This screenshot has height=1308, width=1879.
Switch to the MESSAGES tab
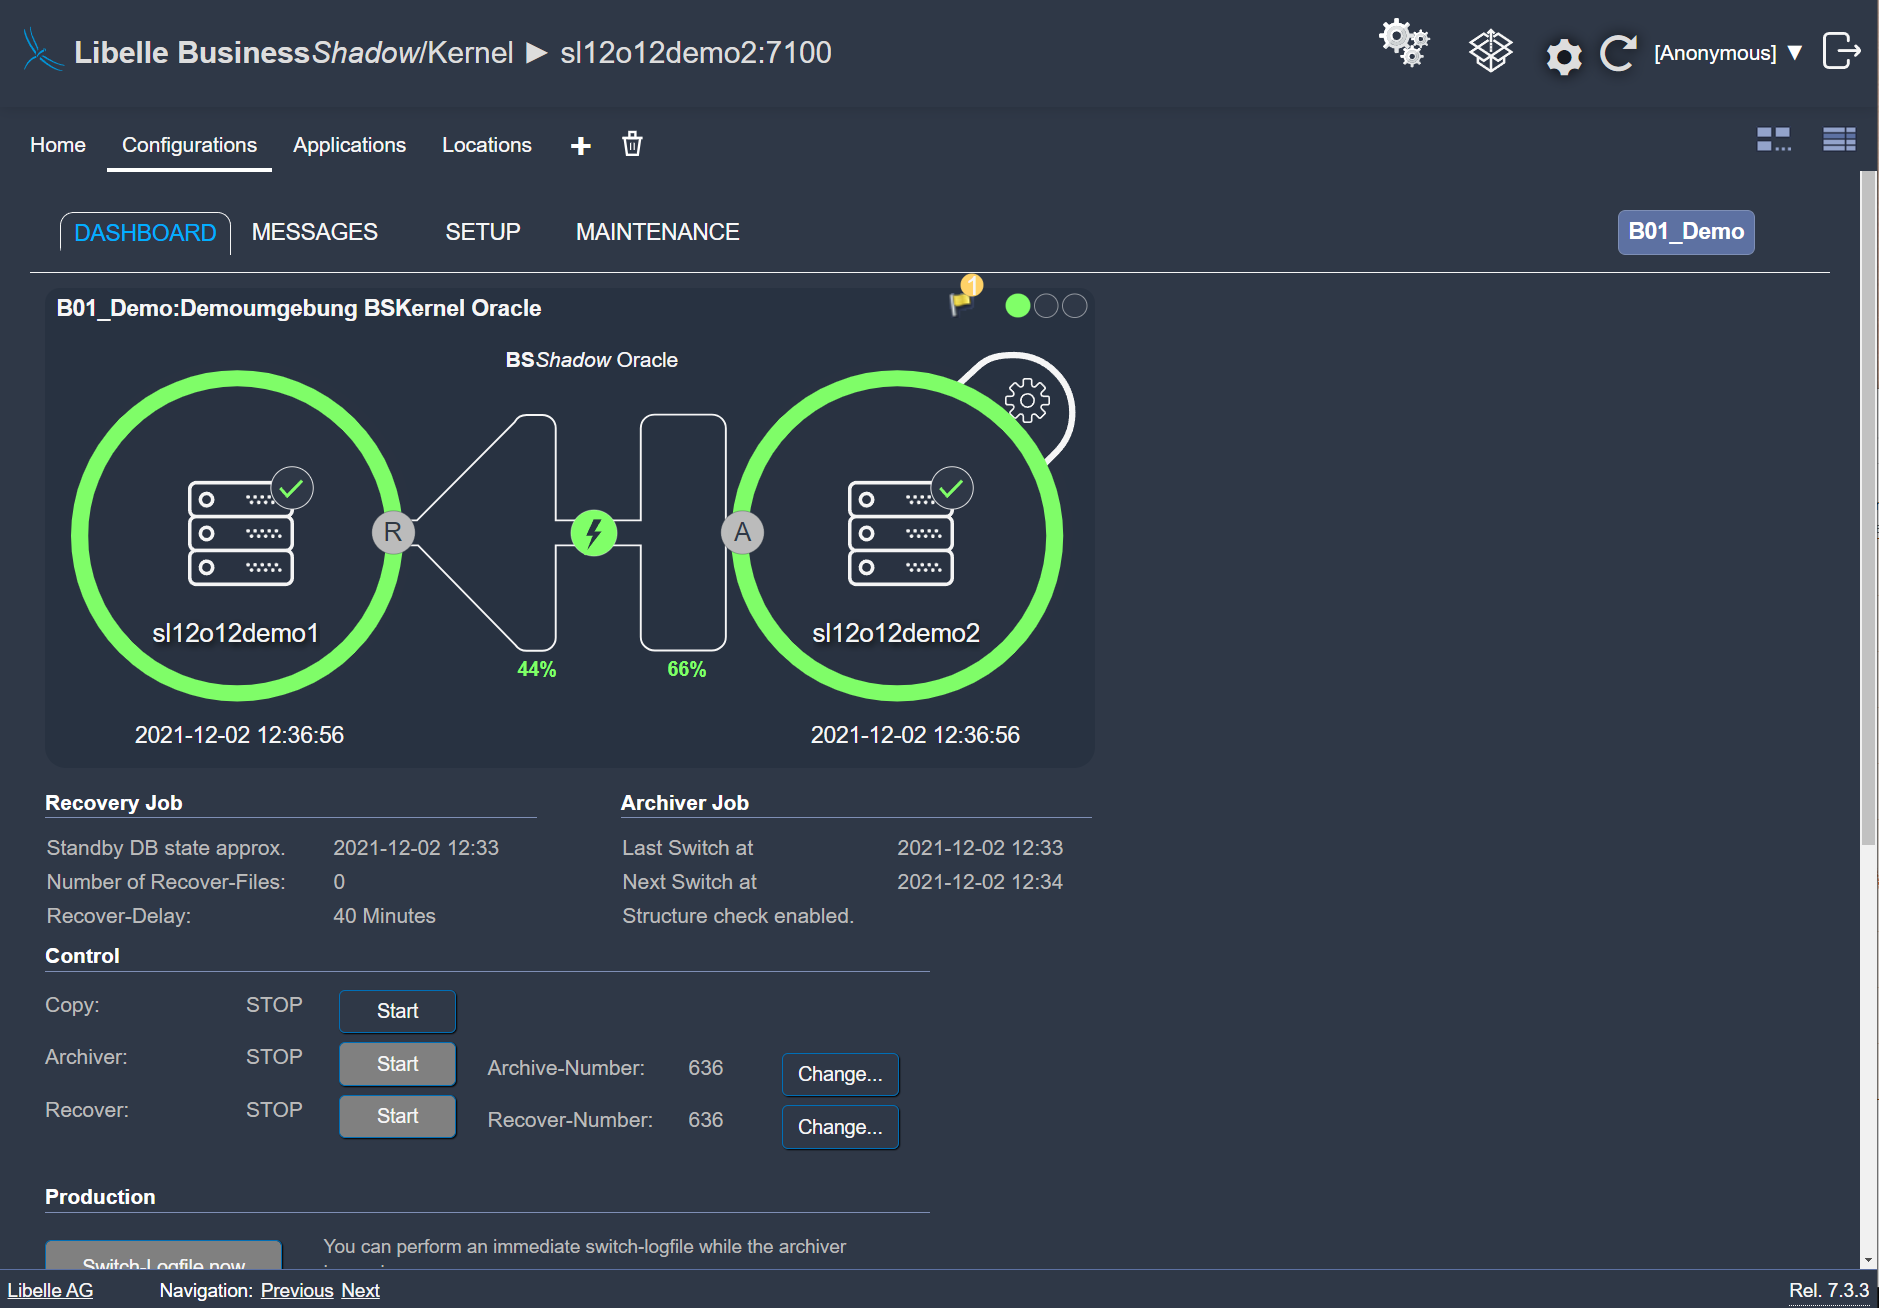(x=315, y=232)
